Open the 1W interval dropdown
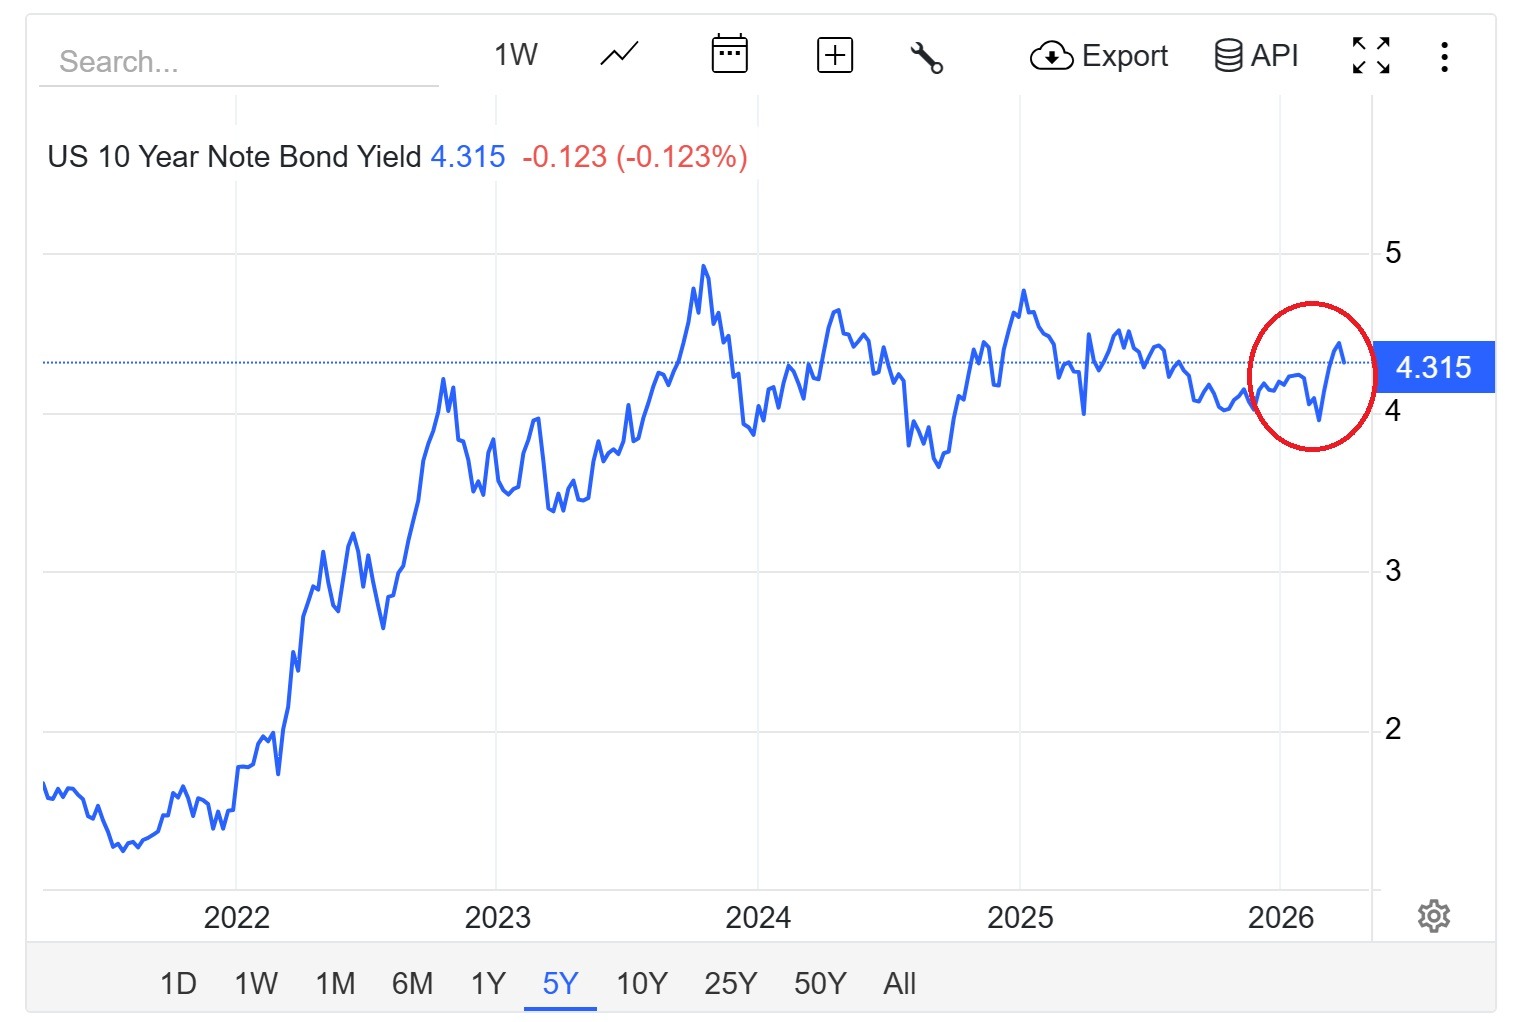Viewport: 1523px width, 1022px height. click(x=516, y=55)
